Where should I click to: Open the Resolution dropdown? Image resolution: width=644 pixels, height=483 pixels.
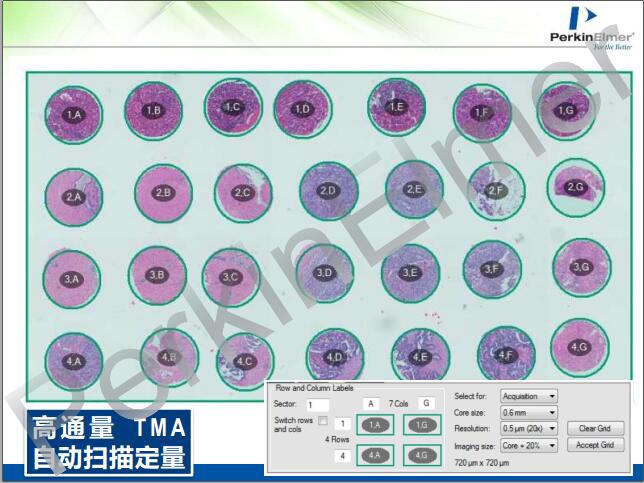pos(529,428)
